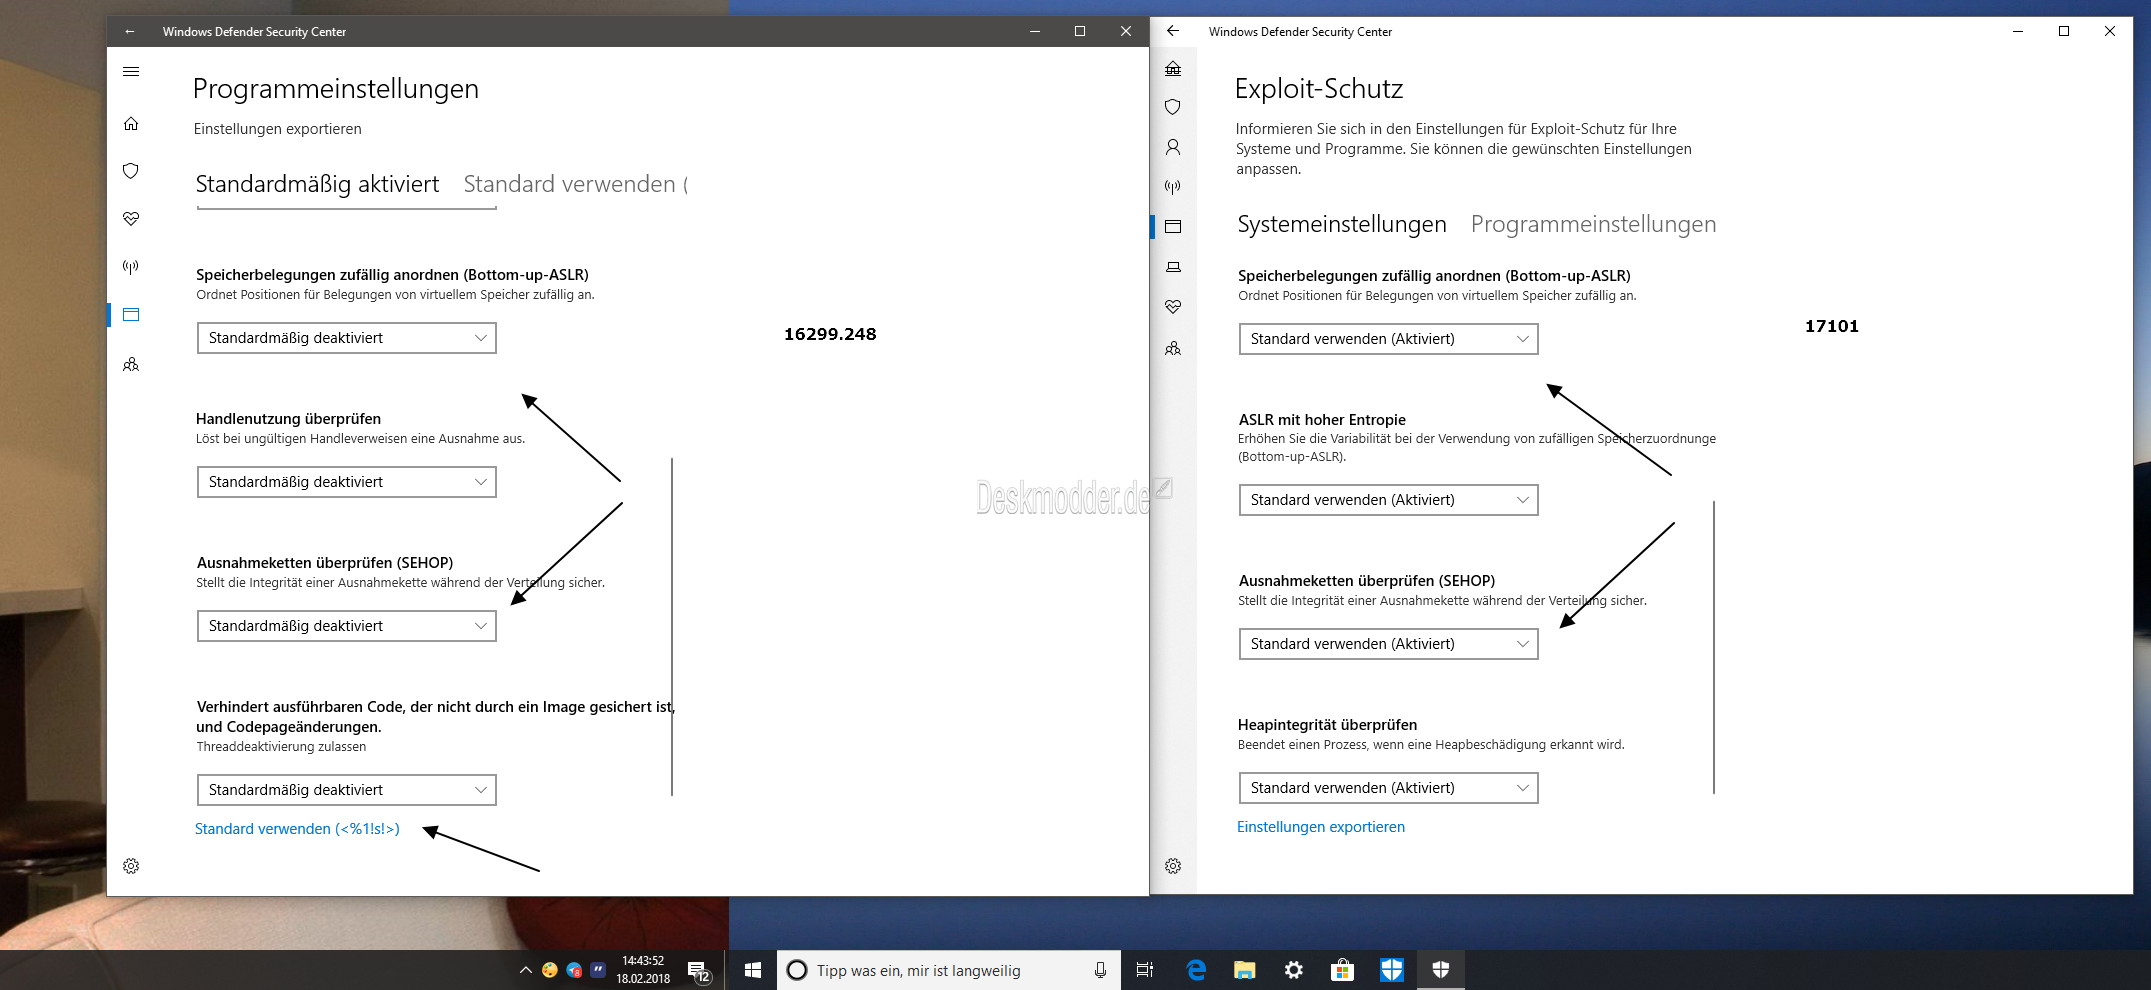Open Microsoft Store from the taskbar
The width and height of the screenshot is (2151, 990).
pyautogui.click(x=1342, y=970)
